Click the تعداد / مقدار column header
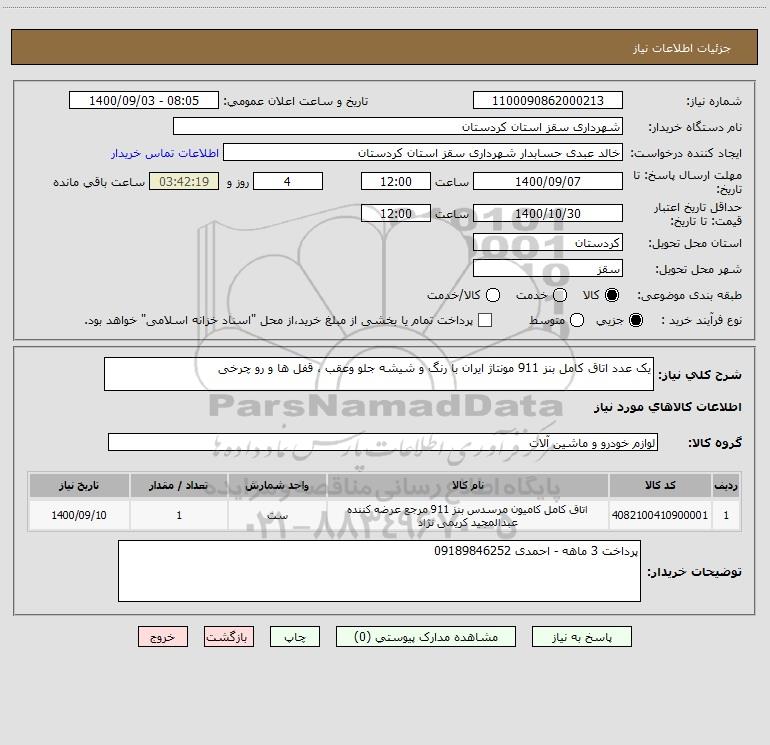The image size is (770, 745). coord(179,485)
